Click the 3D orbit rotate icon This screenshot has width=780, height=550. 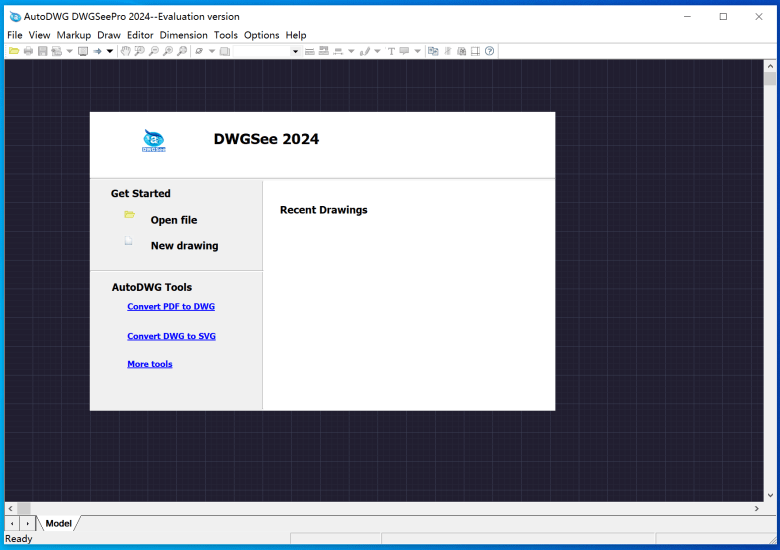[199, 51]
